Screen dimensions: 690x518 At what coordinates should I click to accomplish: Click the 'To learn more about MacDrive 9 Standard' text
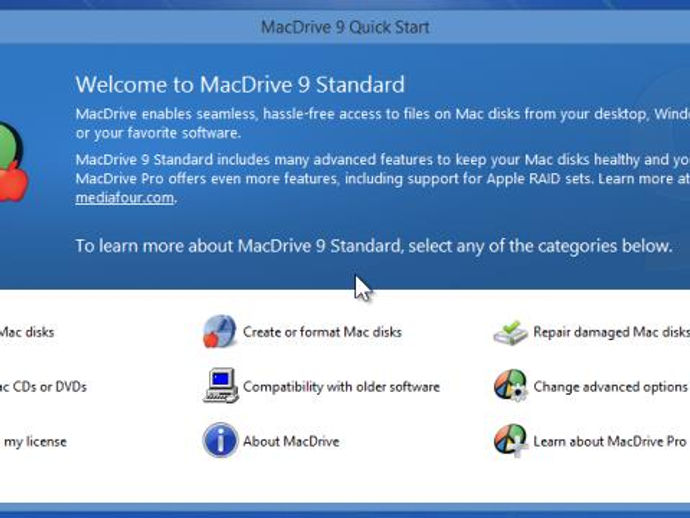pos(374,246)
